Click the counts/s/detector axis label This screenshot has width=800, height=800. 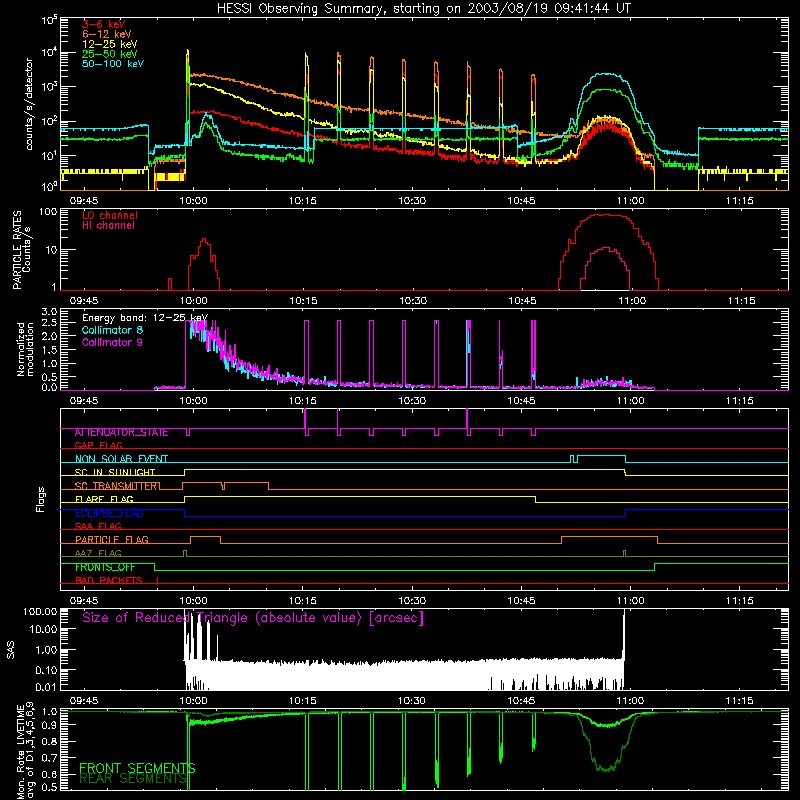coord(29,104)
